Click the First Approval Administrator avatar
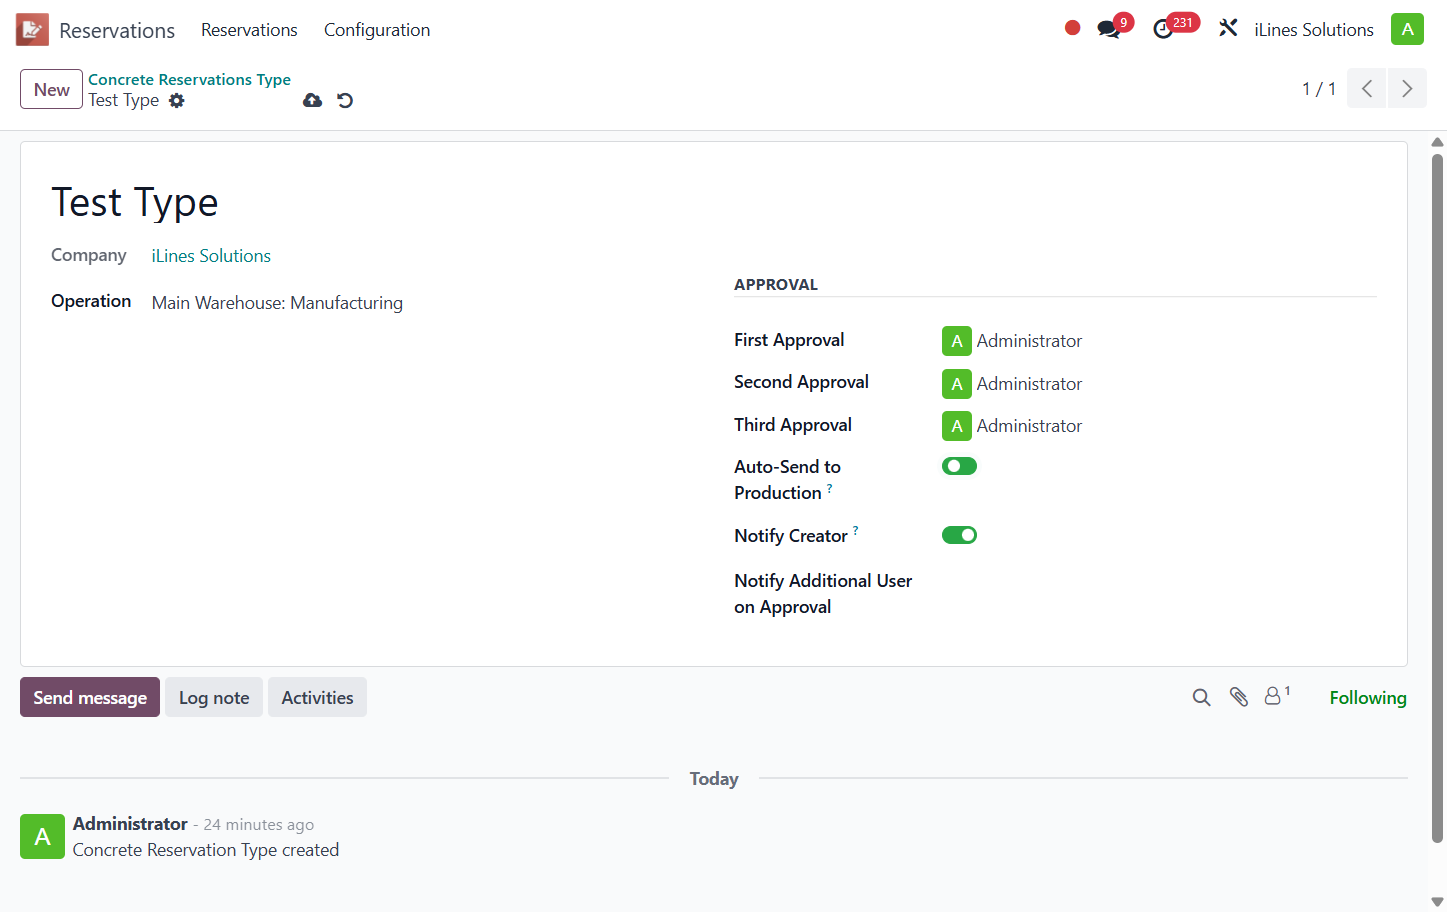The image size is (1447, 912). pyautogui.click(x=956, y=341)
